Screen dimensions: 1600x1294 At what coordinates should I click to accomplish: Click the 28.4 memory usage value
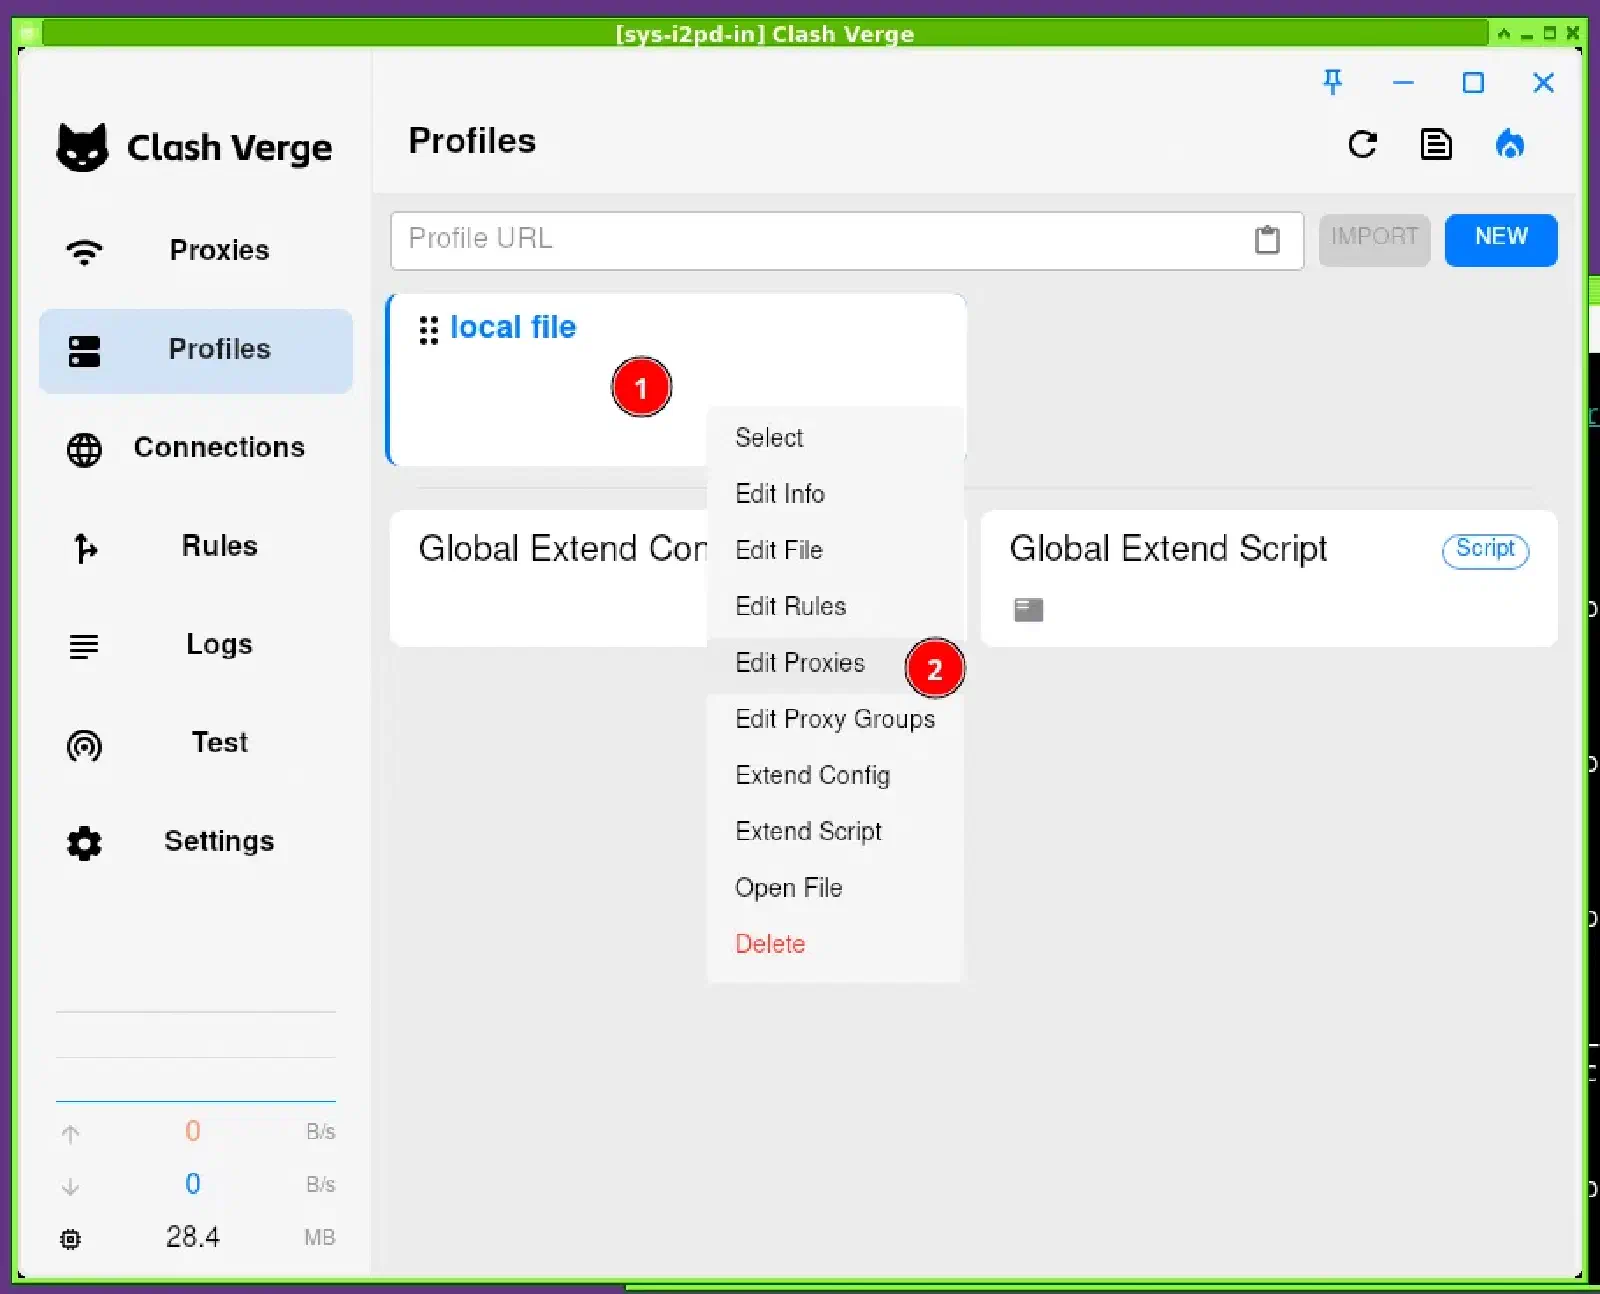[193, 1237]
